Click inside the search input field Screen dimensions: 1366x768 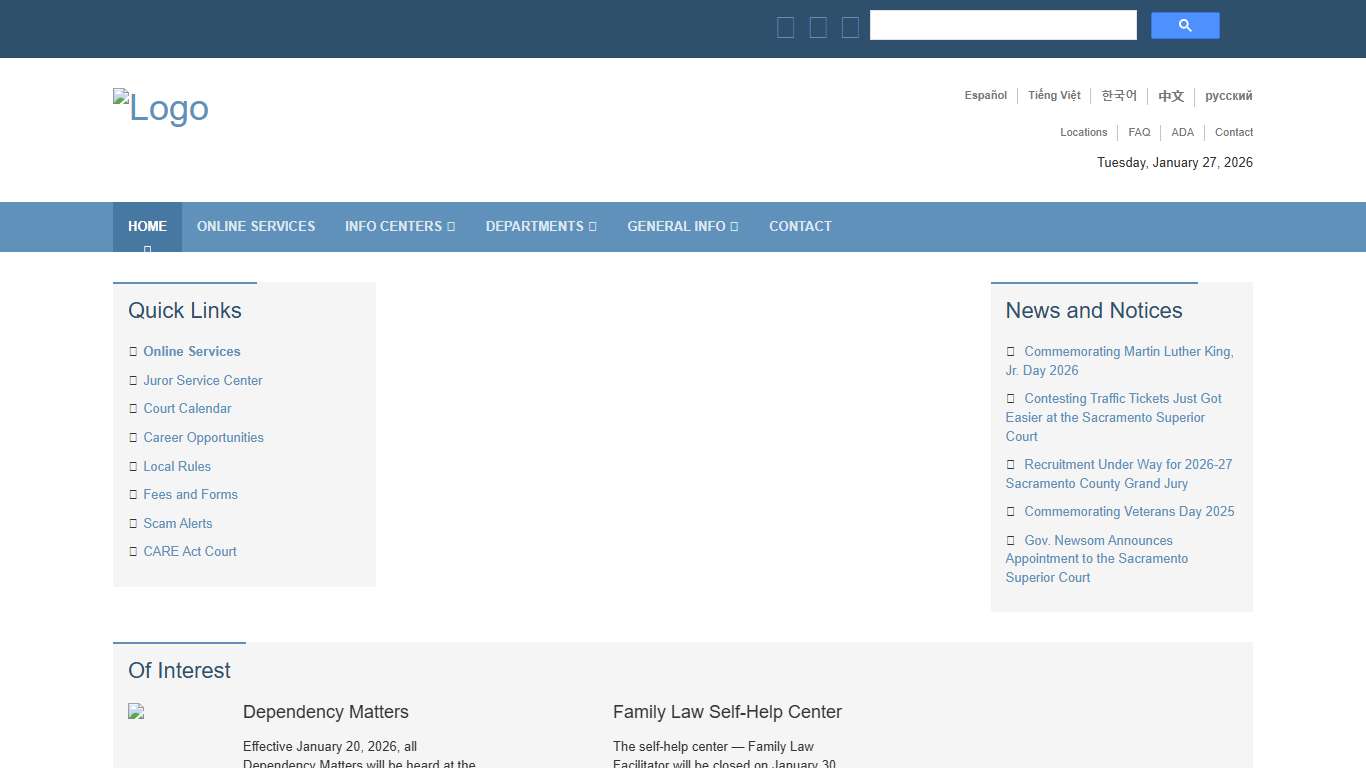pyautogui.click(x=1003, y=24)
